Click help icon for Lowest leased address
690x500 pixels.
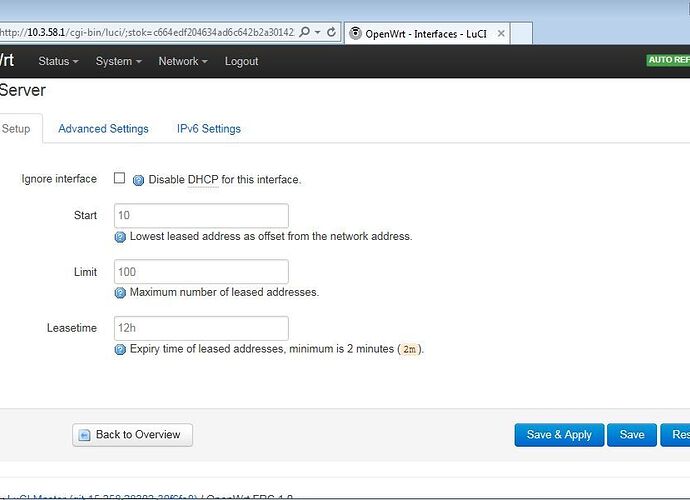pyautogui.click(x=120, y=237)
